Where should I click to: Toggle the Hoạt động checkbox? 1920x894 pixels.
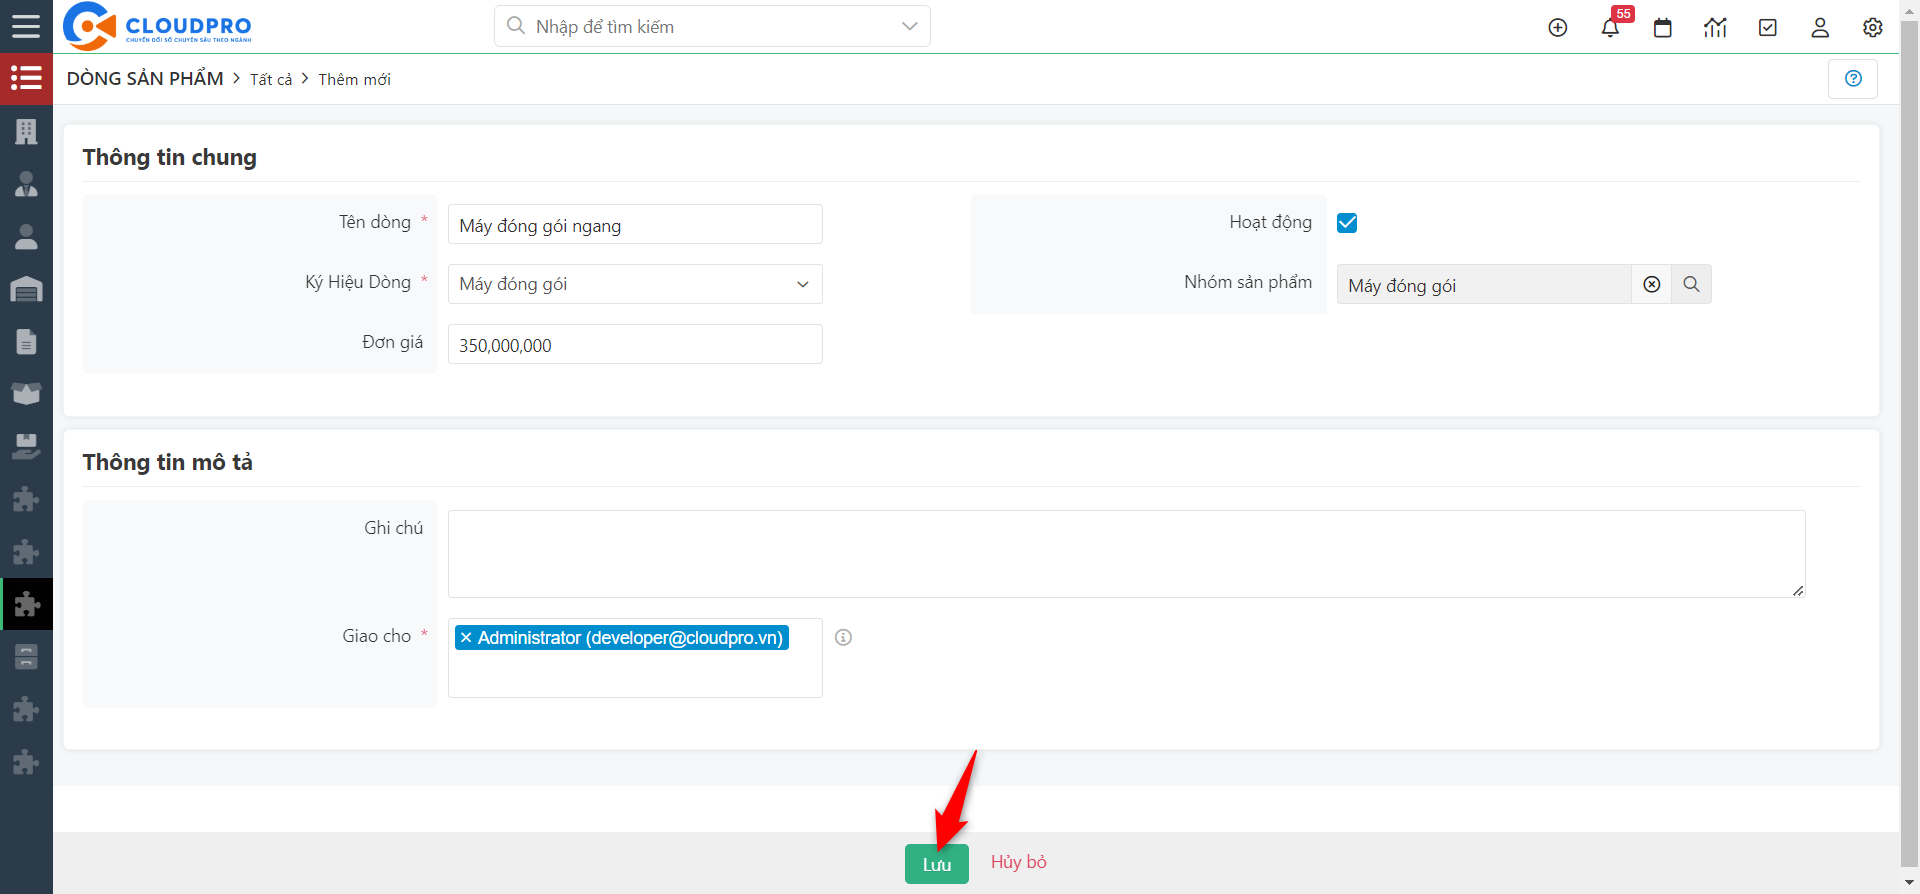[1347, 223]
